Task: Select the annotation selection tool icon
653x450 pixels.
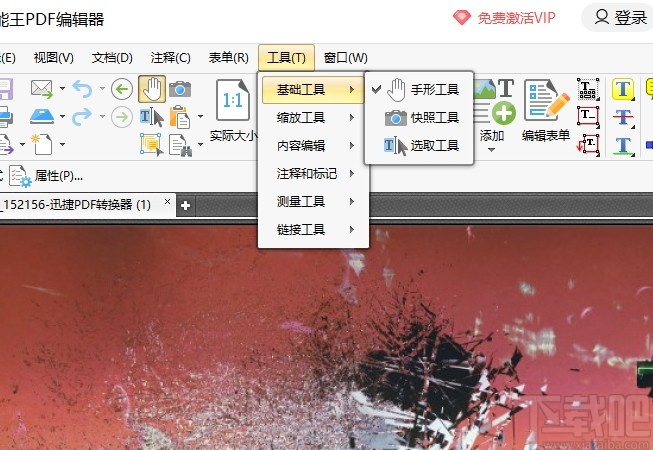Action: click(x=152, y=144)
